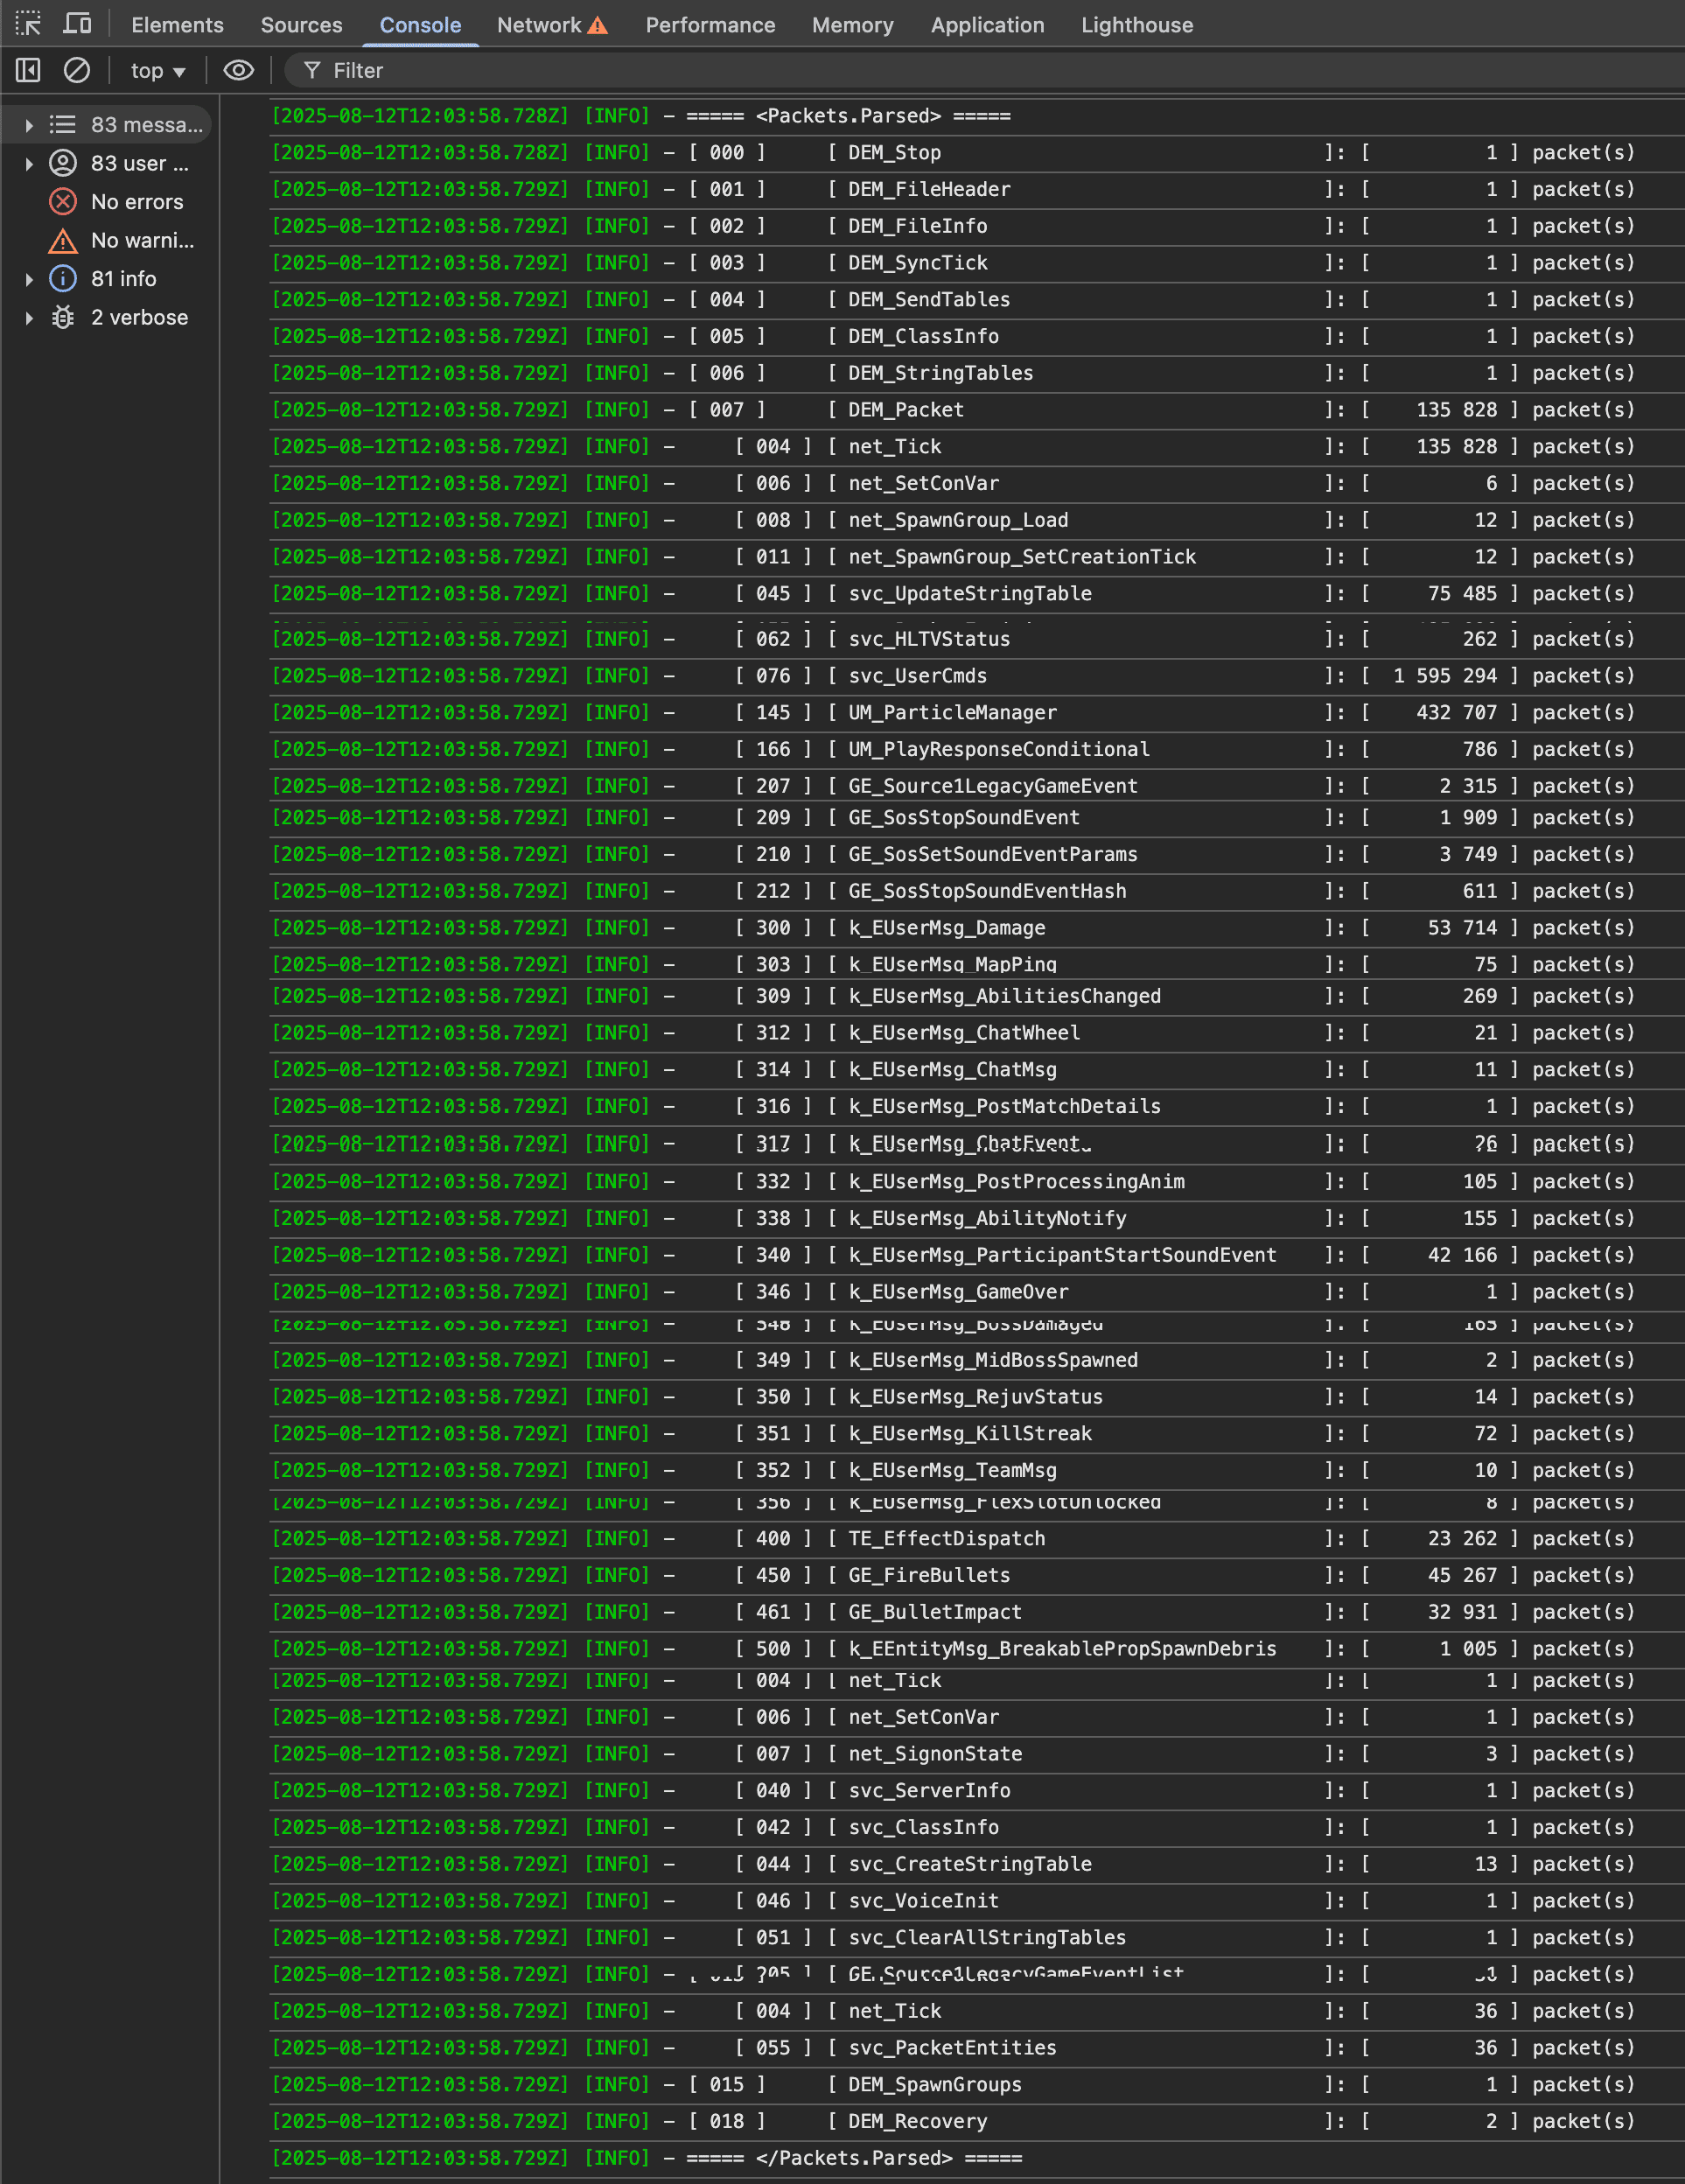Screen dimensions: 1685x2184
Task: Switch to the Lighthouse tab
Action: [x=1137, y=25]
